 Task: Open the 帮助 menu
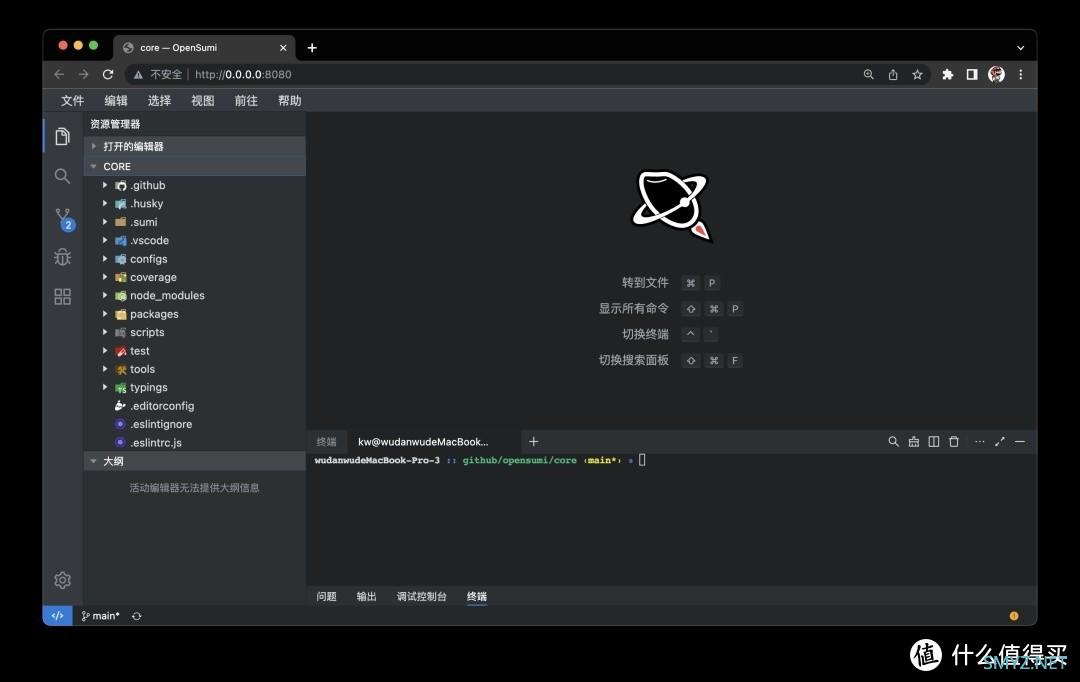point(289,101)
